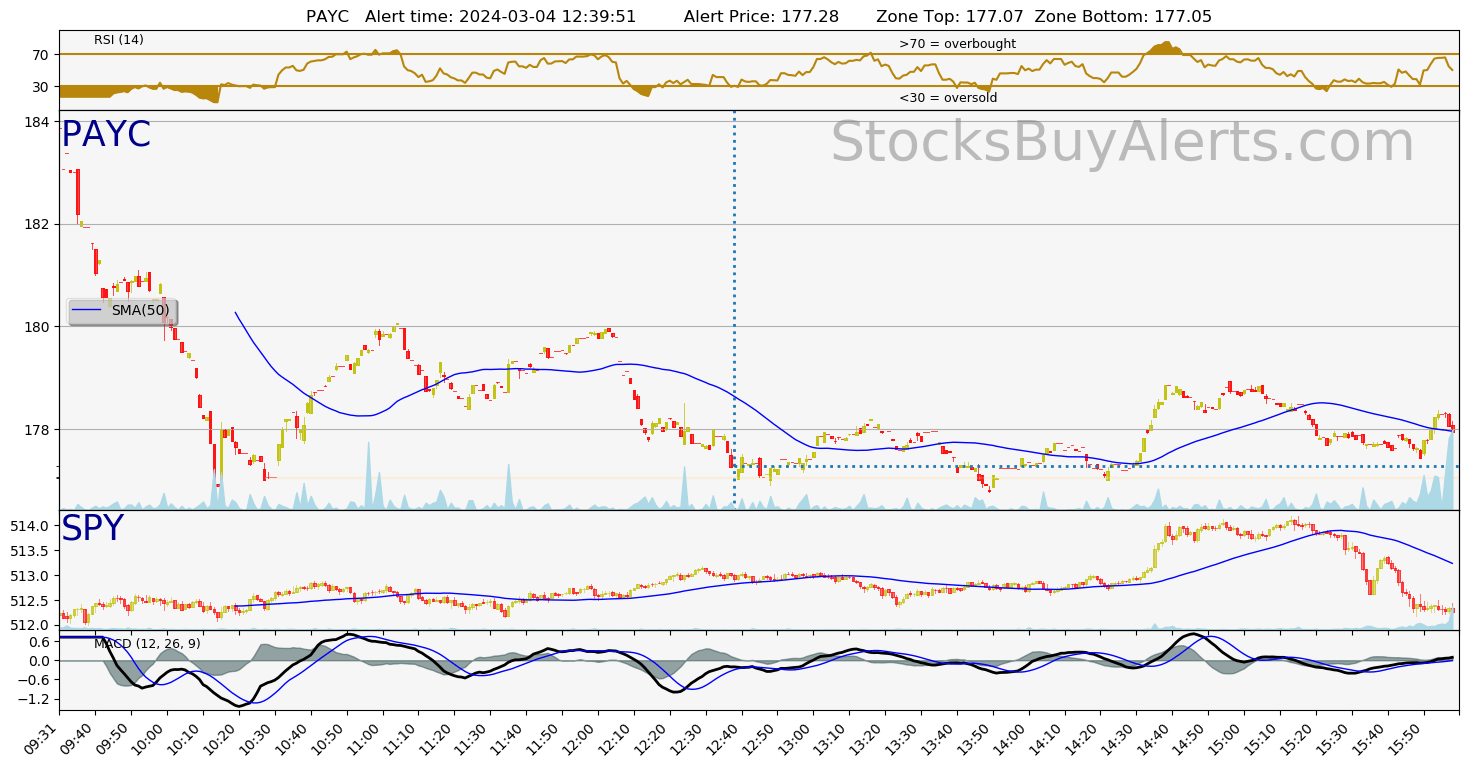
Task: Click the '<30 = oversold' annotation
Action: [948, 98]
